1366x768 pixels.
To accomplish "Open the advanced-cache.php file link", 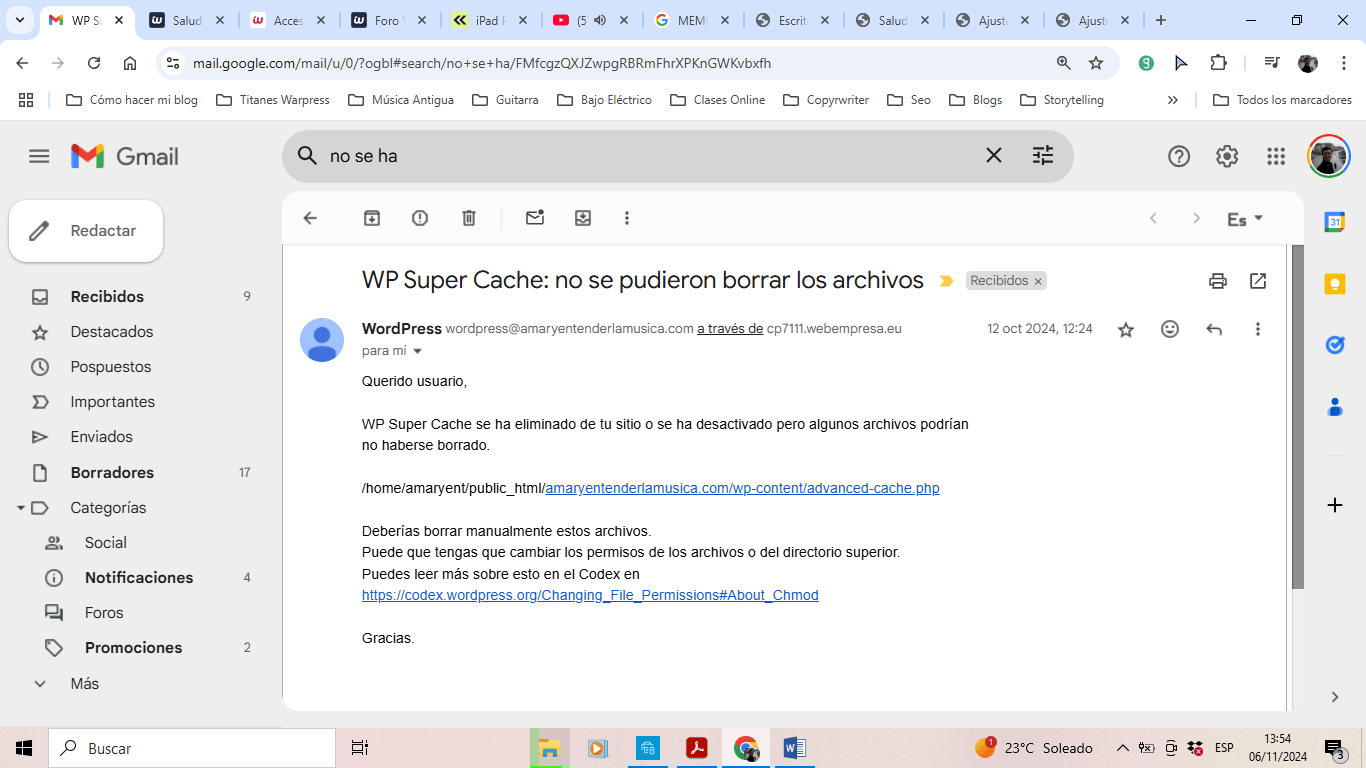I will tap(742, 489).
